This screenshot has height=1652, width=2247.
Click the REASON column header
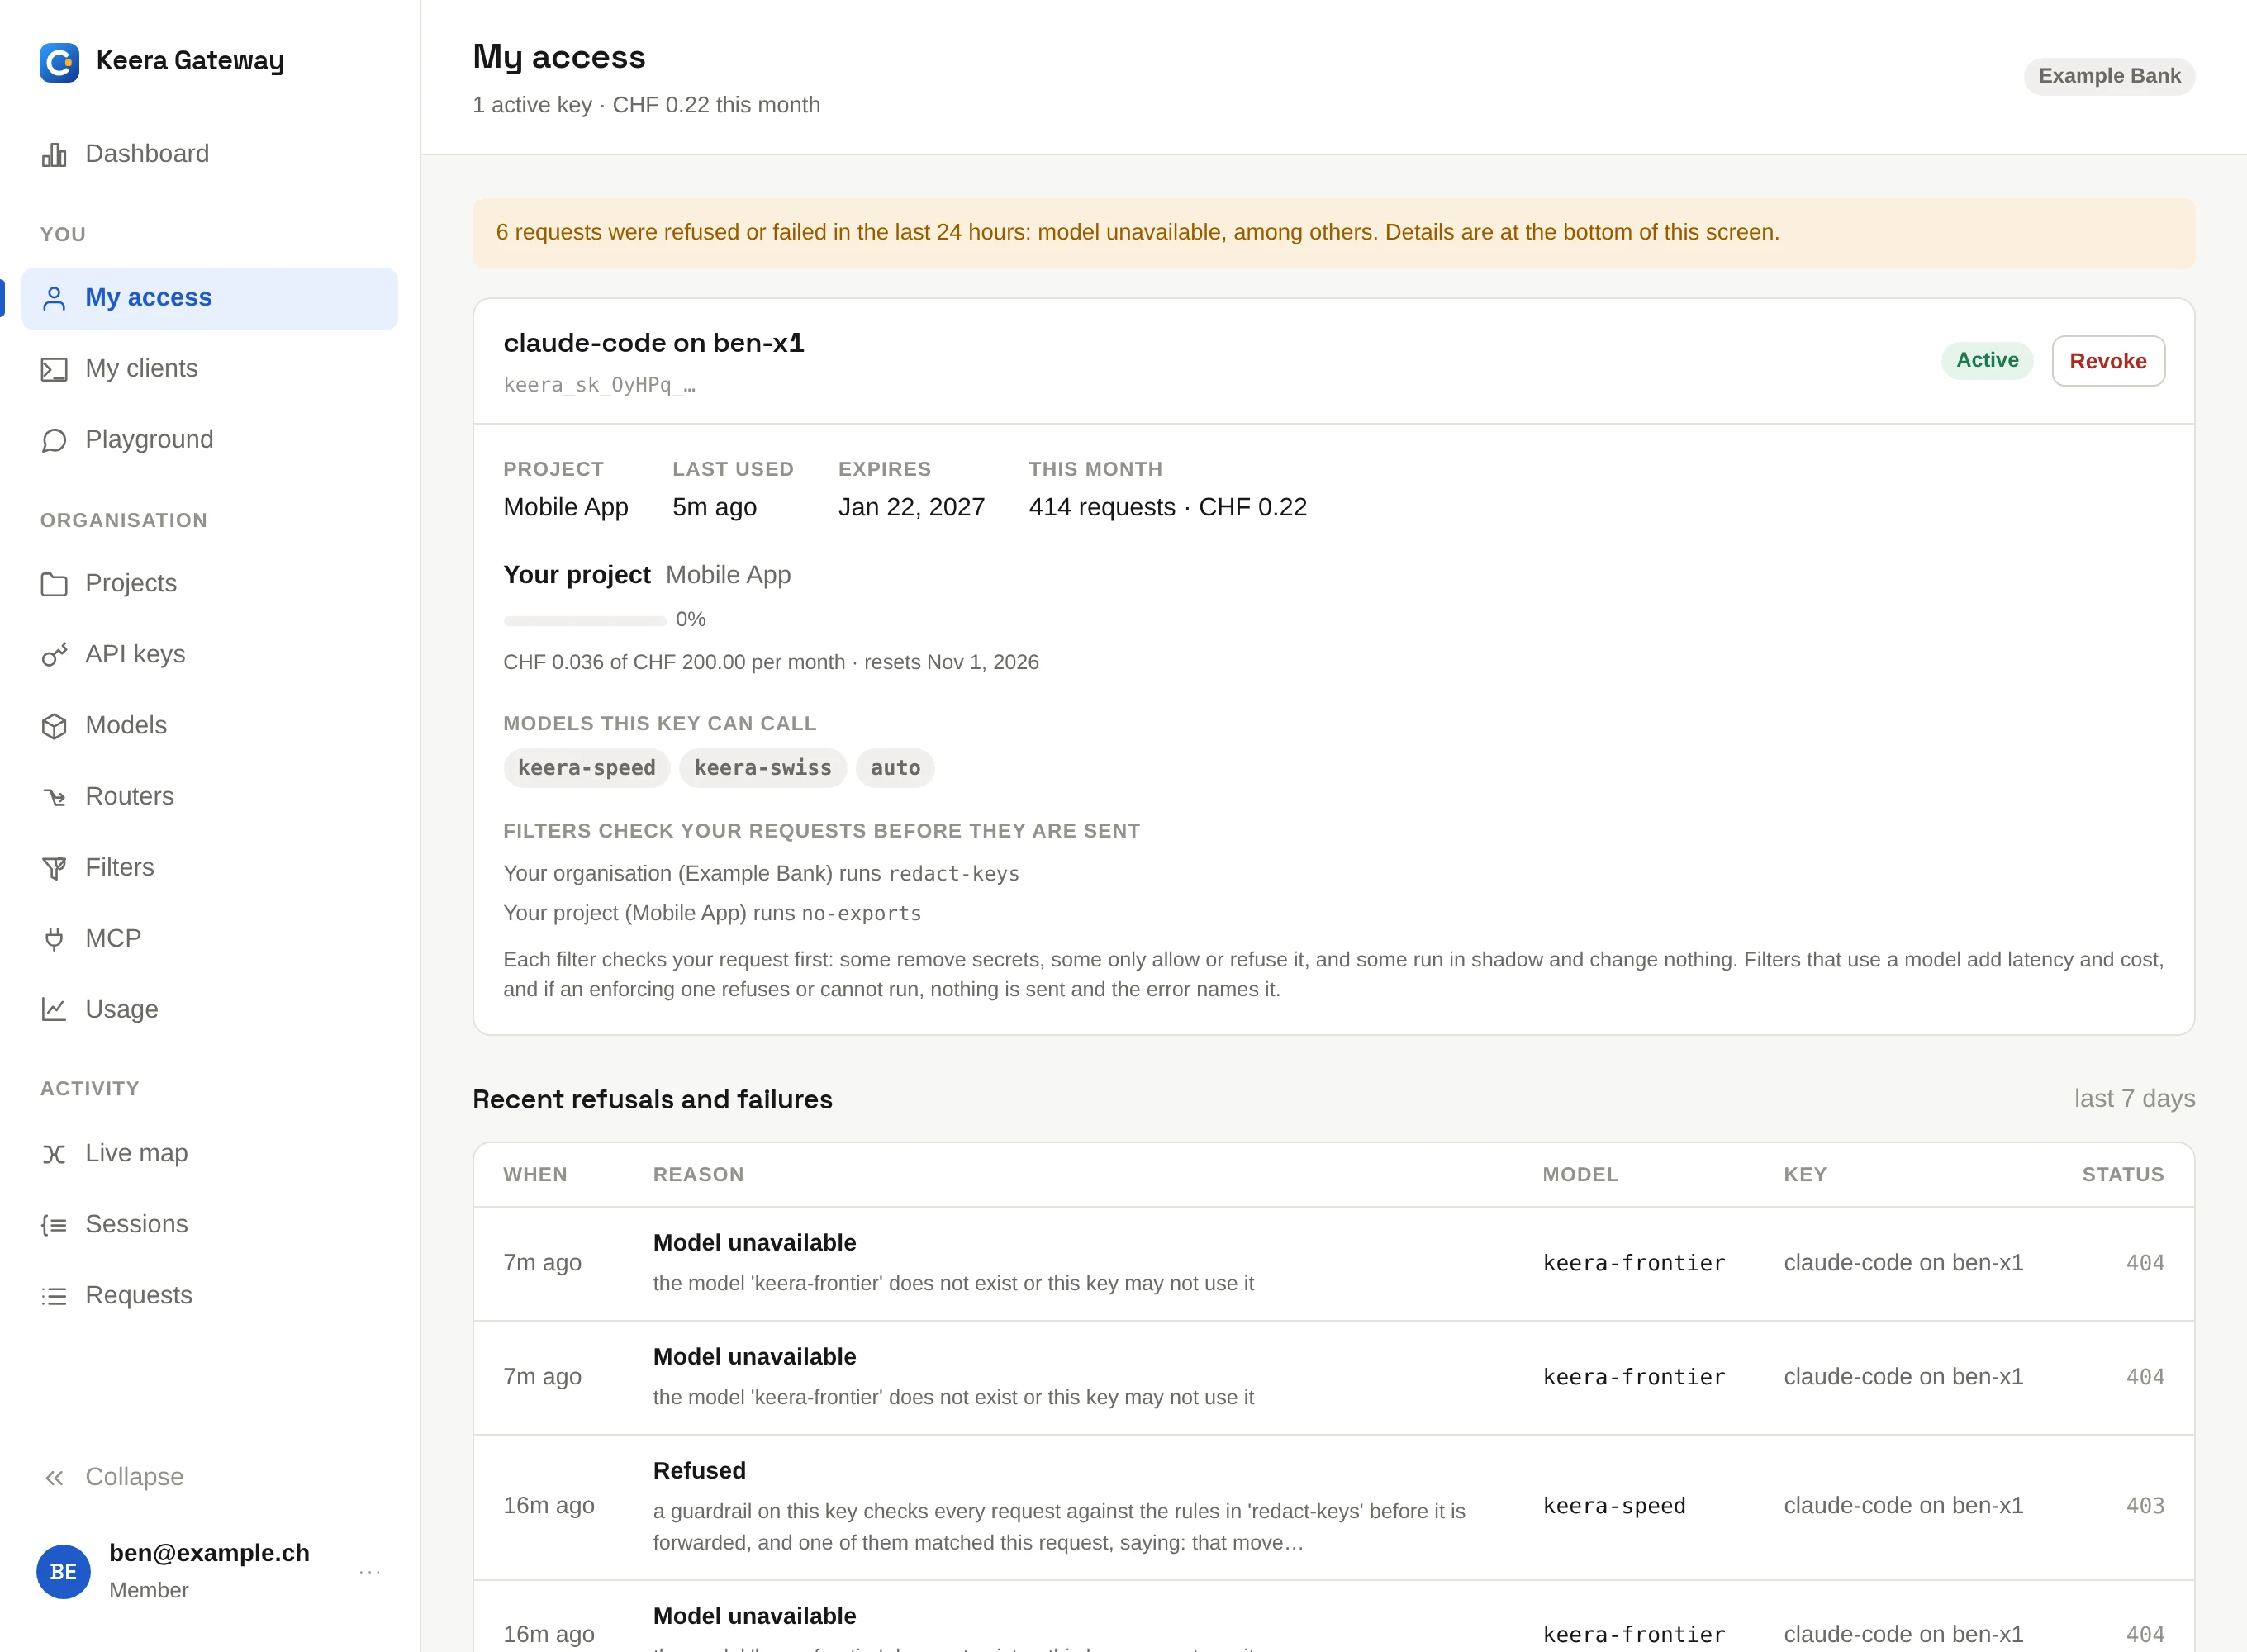pos(699,1175)
